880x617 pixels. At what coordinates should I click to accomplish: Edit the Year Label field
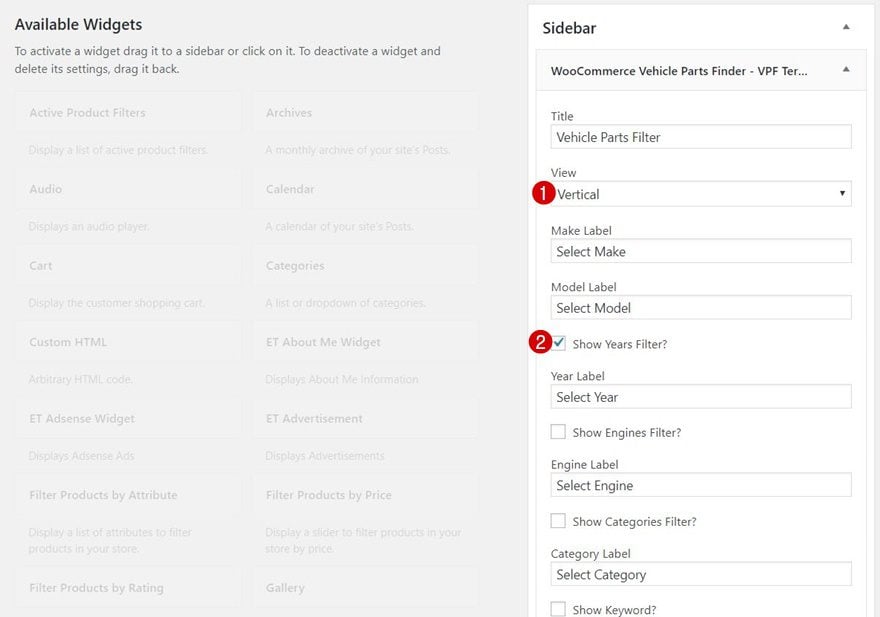(x=701, y=397)
